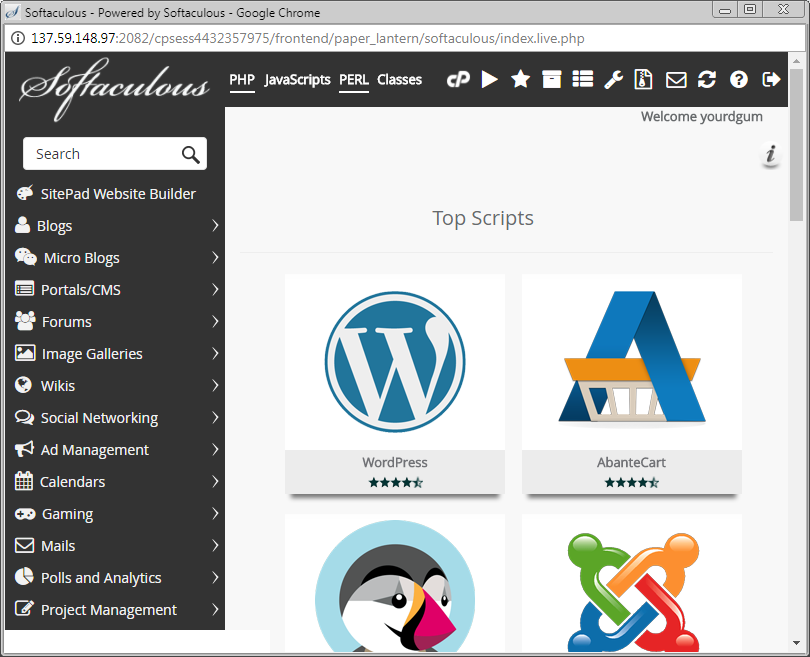Expand the Mails category chevron
Image resolution: width=810 pixels, height=657 pixels.
point(215,545)
